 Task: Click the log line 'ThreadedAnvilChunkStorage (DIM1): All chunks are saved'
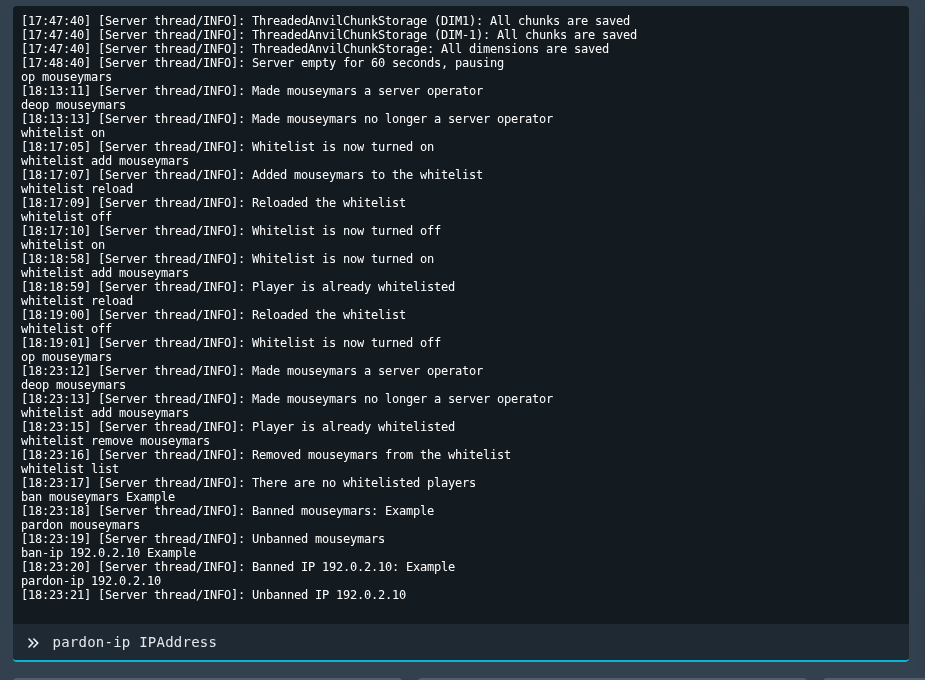click(326, 21)
